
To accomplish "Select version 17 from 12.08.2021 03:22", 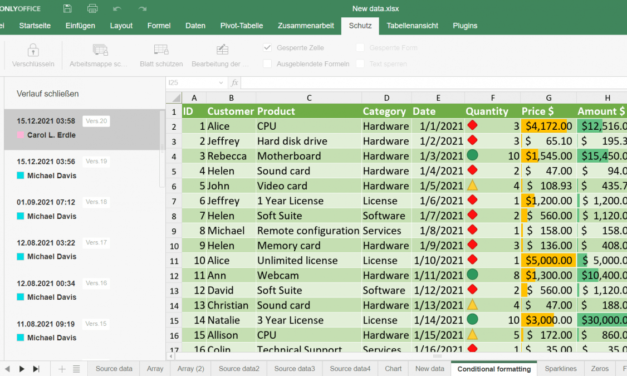I will click(x=82, y=250).
